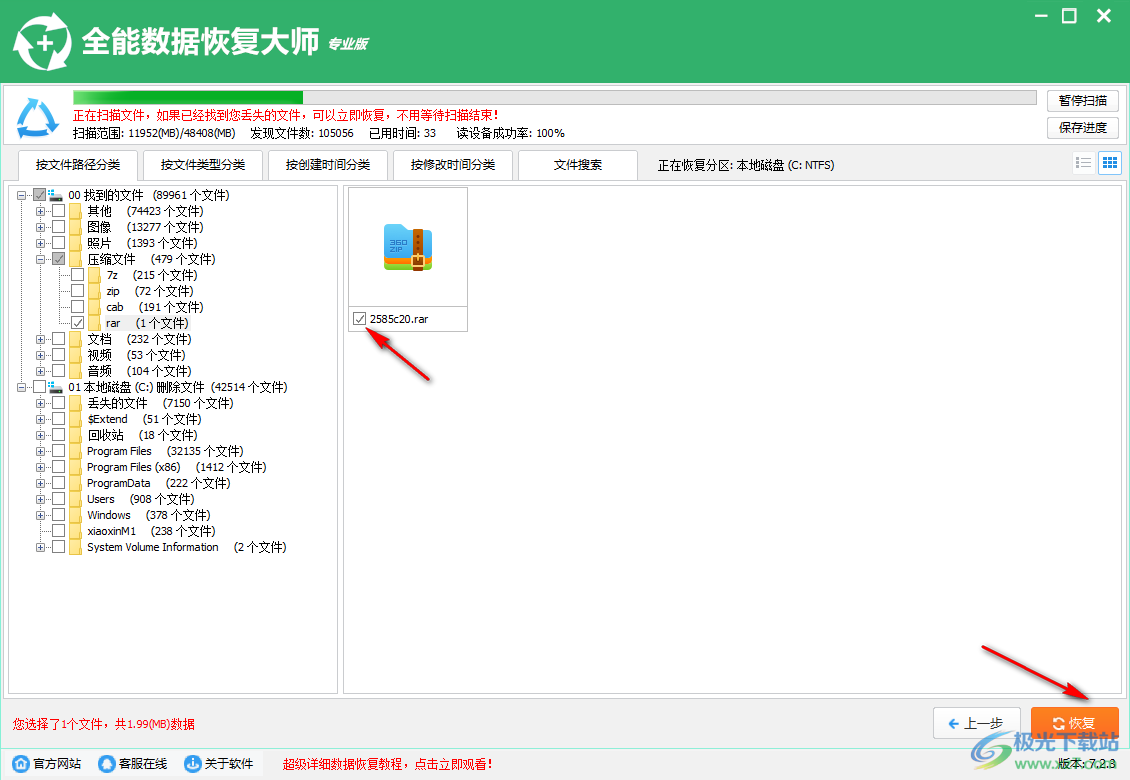Click the recycle scan logo icon
The width and height of the screenshot is (1130, 780).
tap(36, 116)
